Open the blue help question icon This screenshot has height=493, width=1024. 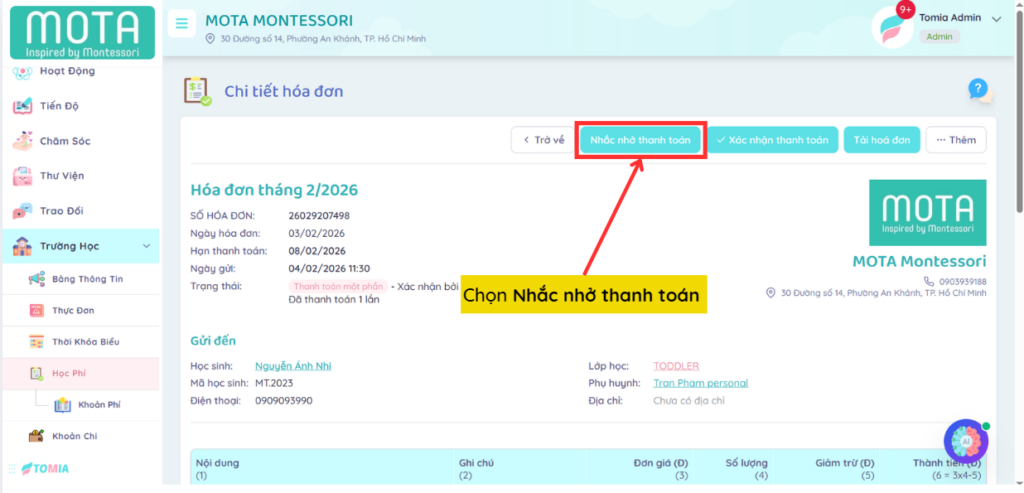click(x=978, y=89)
